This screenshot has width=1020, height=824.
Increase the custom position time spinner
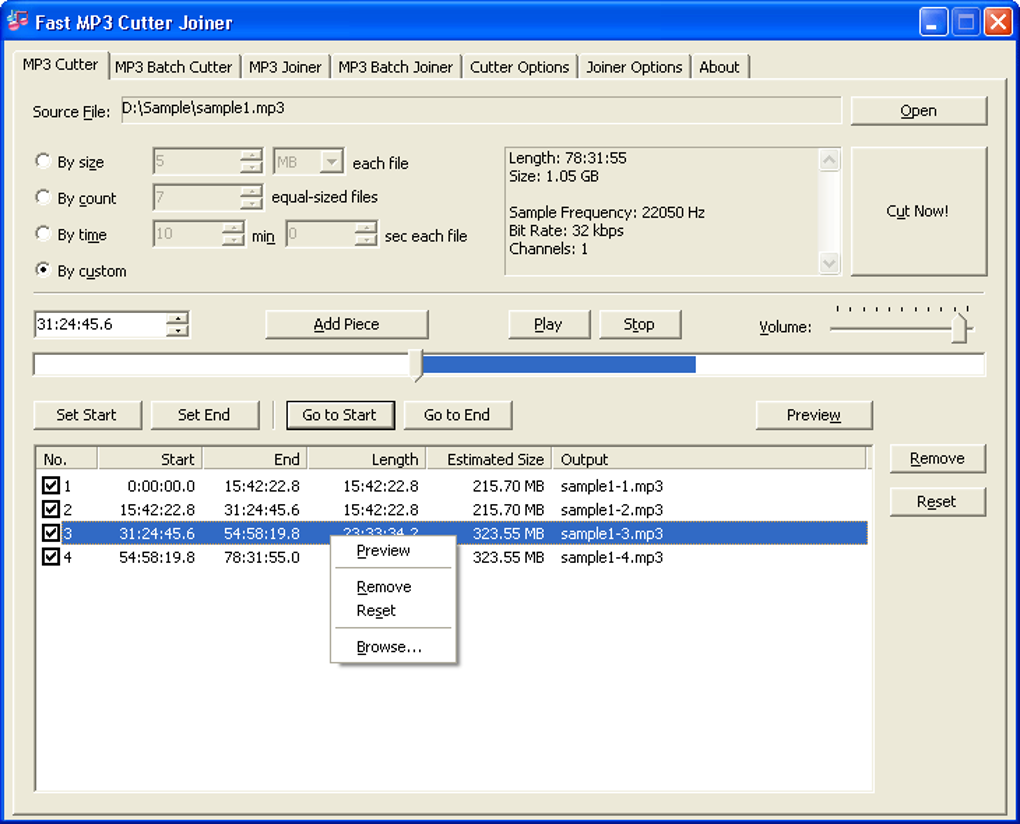(178, 319)
